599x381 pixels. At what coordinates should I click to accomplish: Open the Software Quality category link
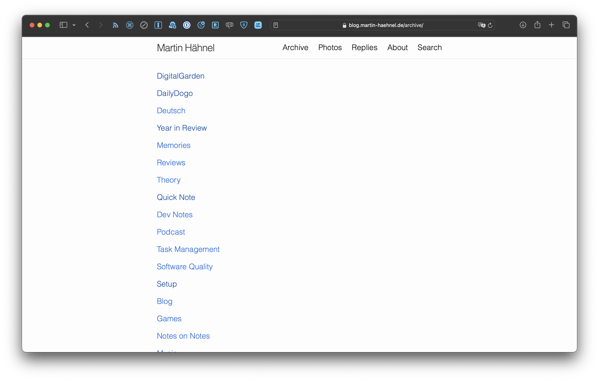click(x=185, y=267)
